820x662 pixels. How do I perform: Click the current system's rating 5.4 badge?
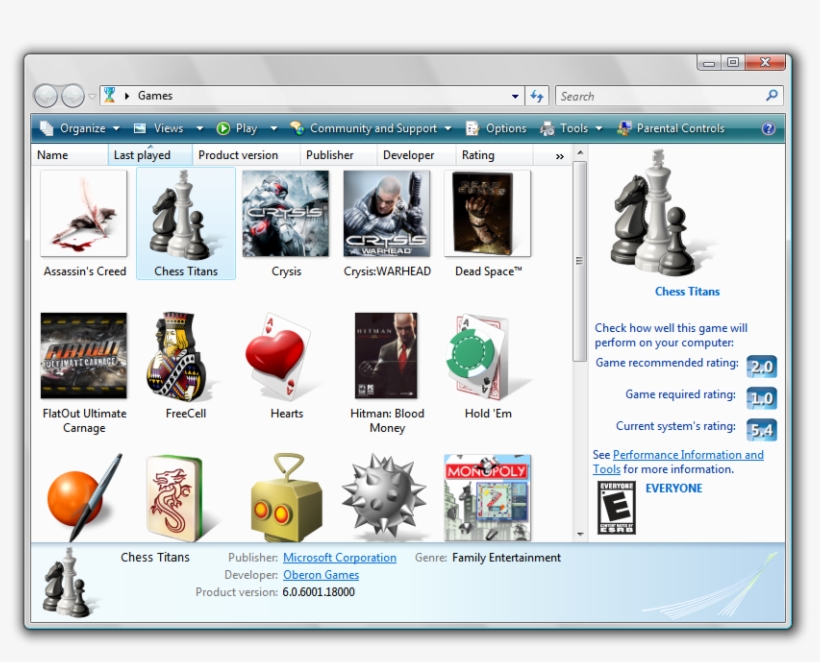(761, 430)
